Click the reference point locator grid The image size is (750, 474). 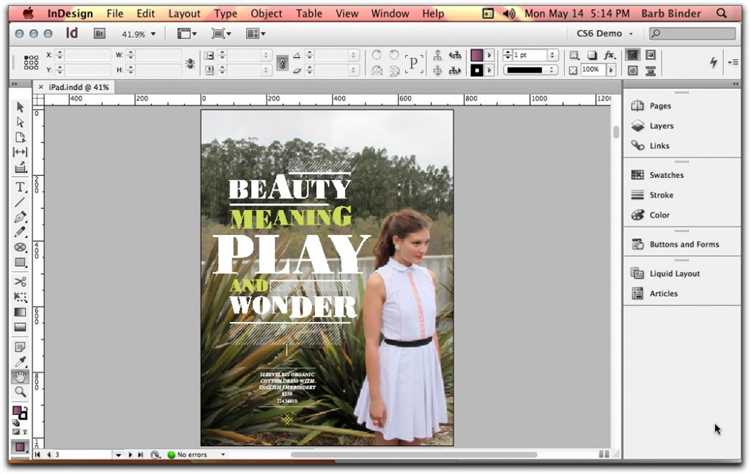point(31,62)
